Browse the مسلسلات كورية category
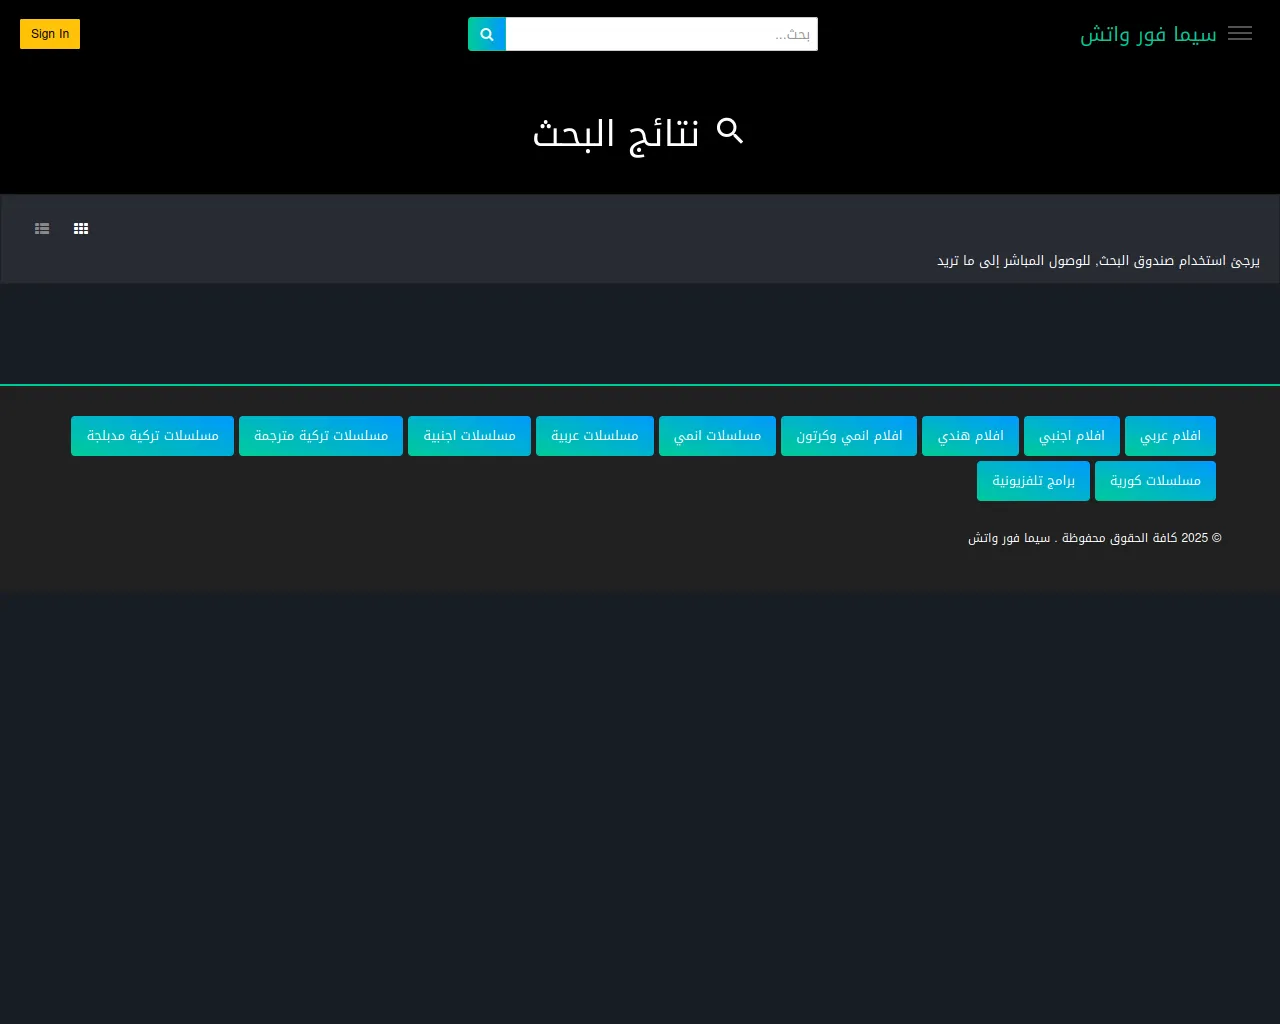Screen dimensions: 1280x1024 (x=1155, y=481)
